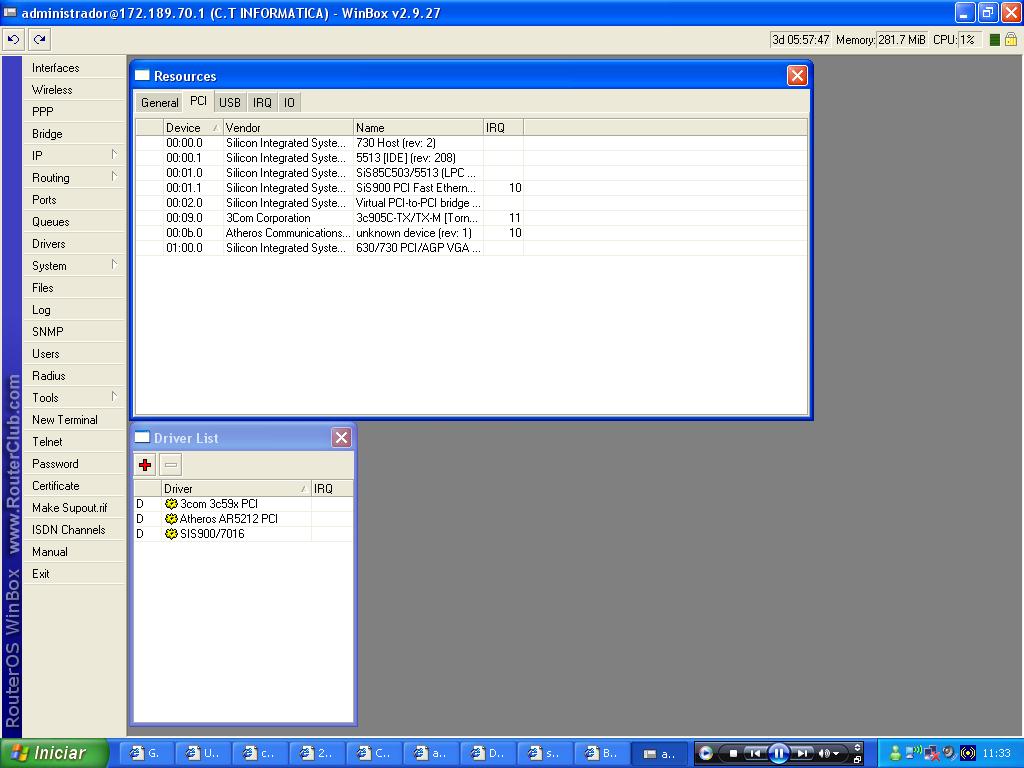Open the Files menu
The height and width of the screenshot is (768, 1024).
74,288
